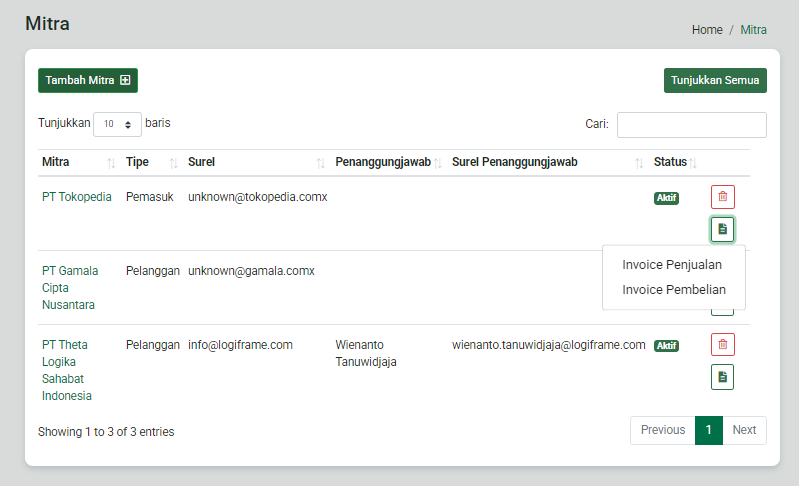This screenshot has width=799, height=486.
Task: Focus the Cari search field
Action: click(x=691, y=125)
